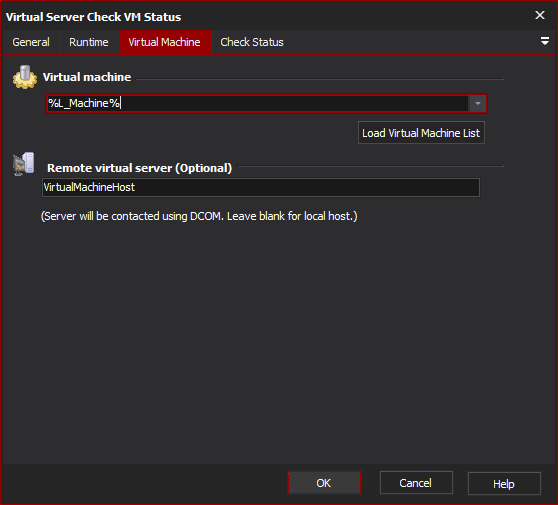
Task: Open the Runtime tab
Action: coord(89,42)
